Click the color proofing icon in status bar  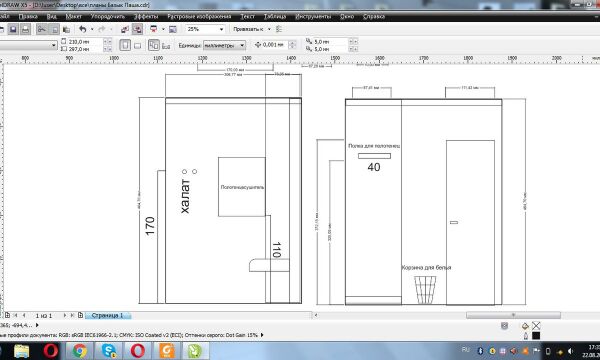[x=505, y=326]
